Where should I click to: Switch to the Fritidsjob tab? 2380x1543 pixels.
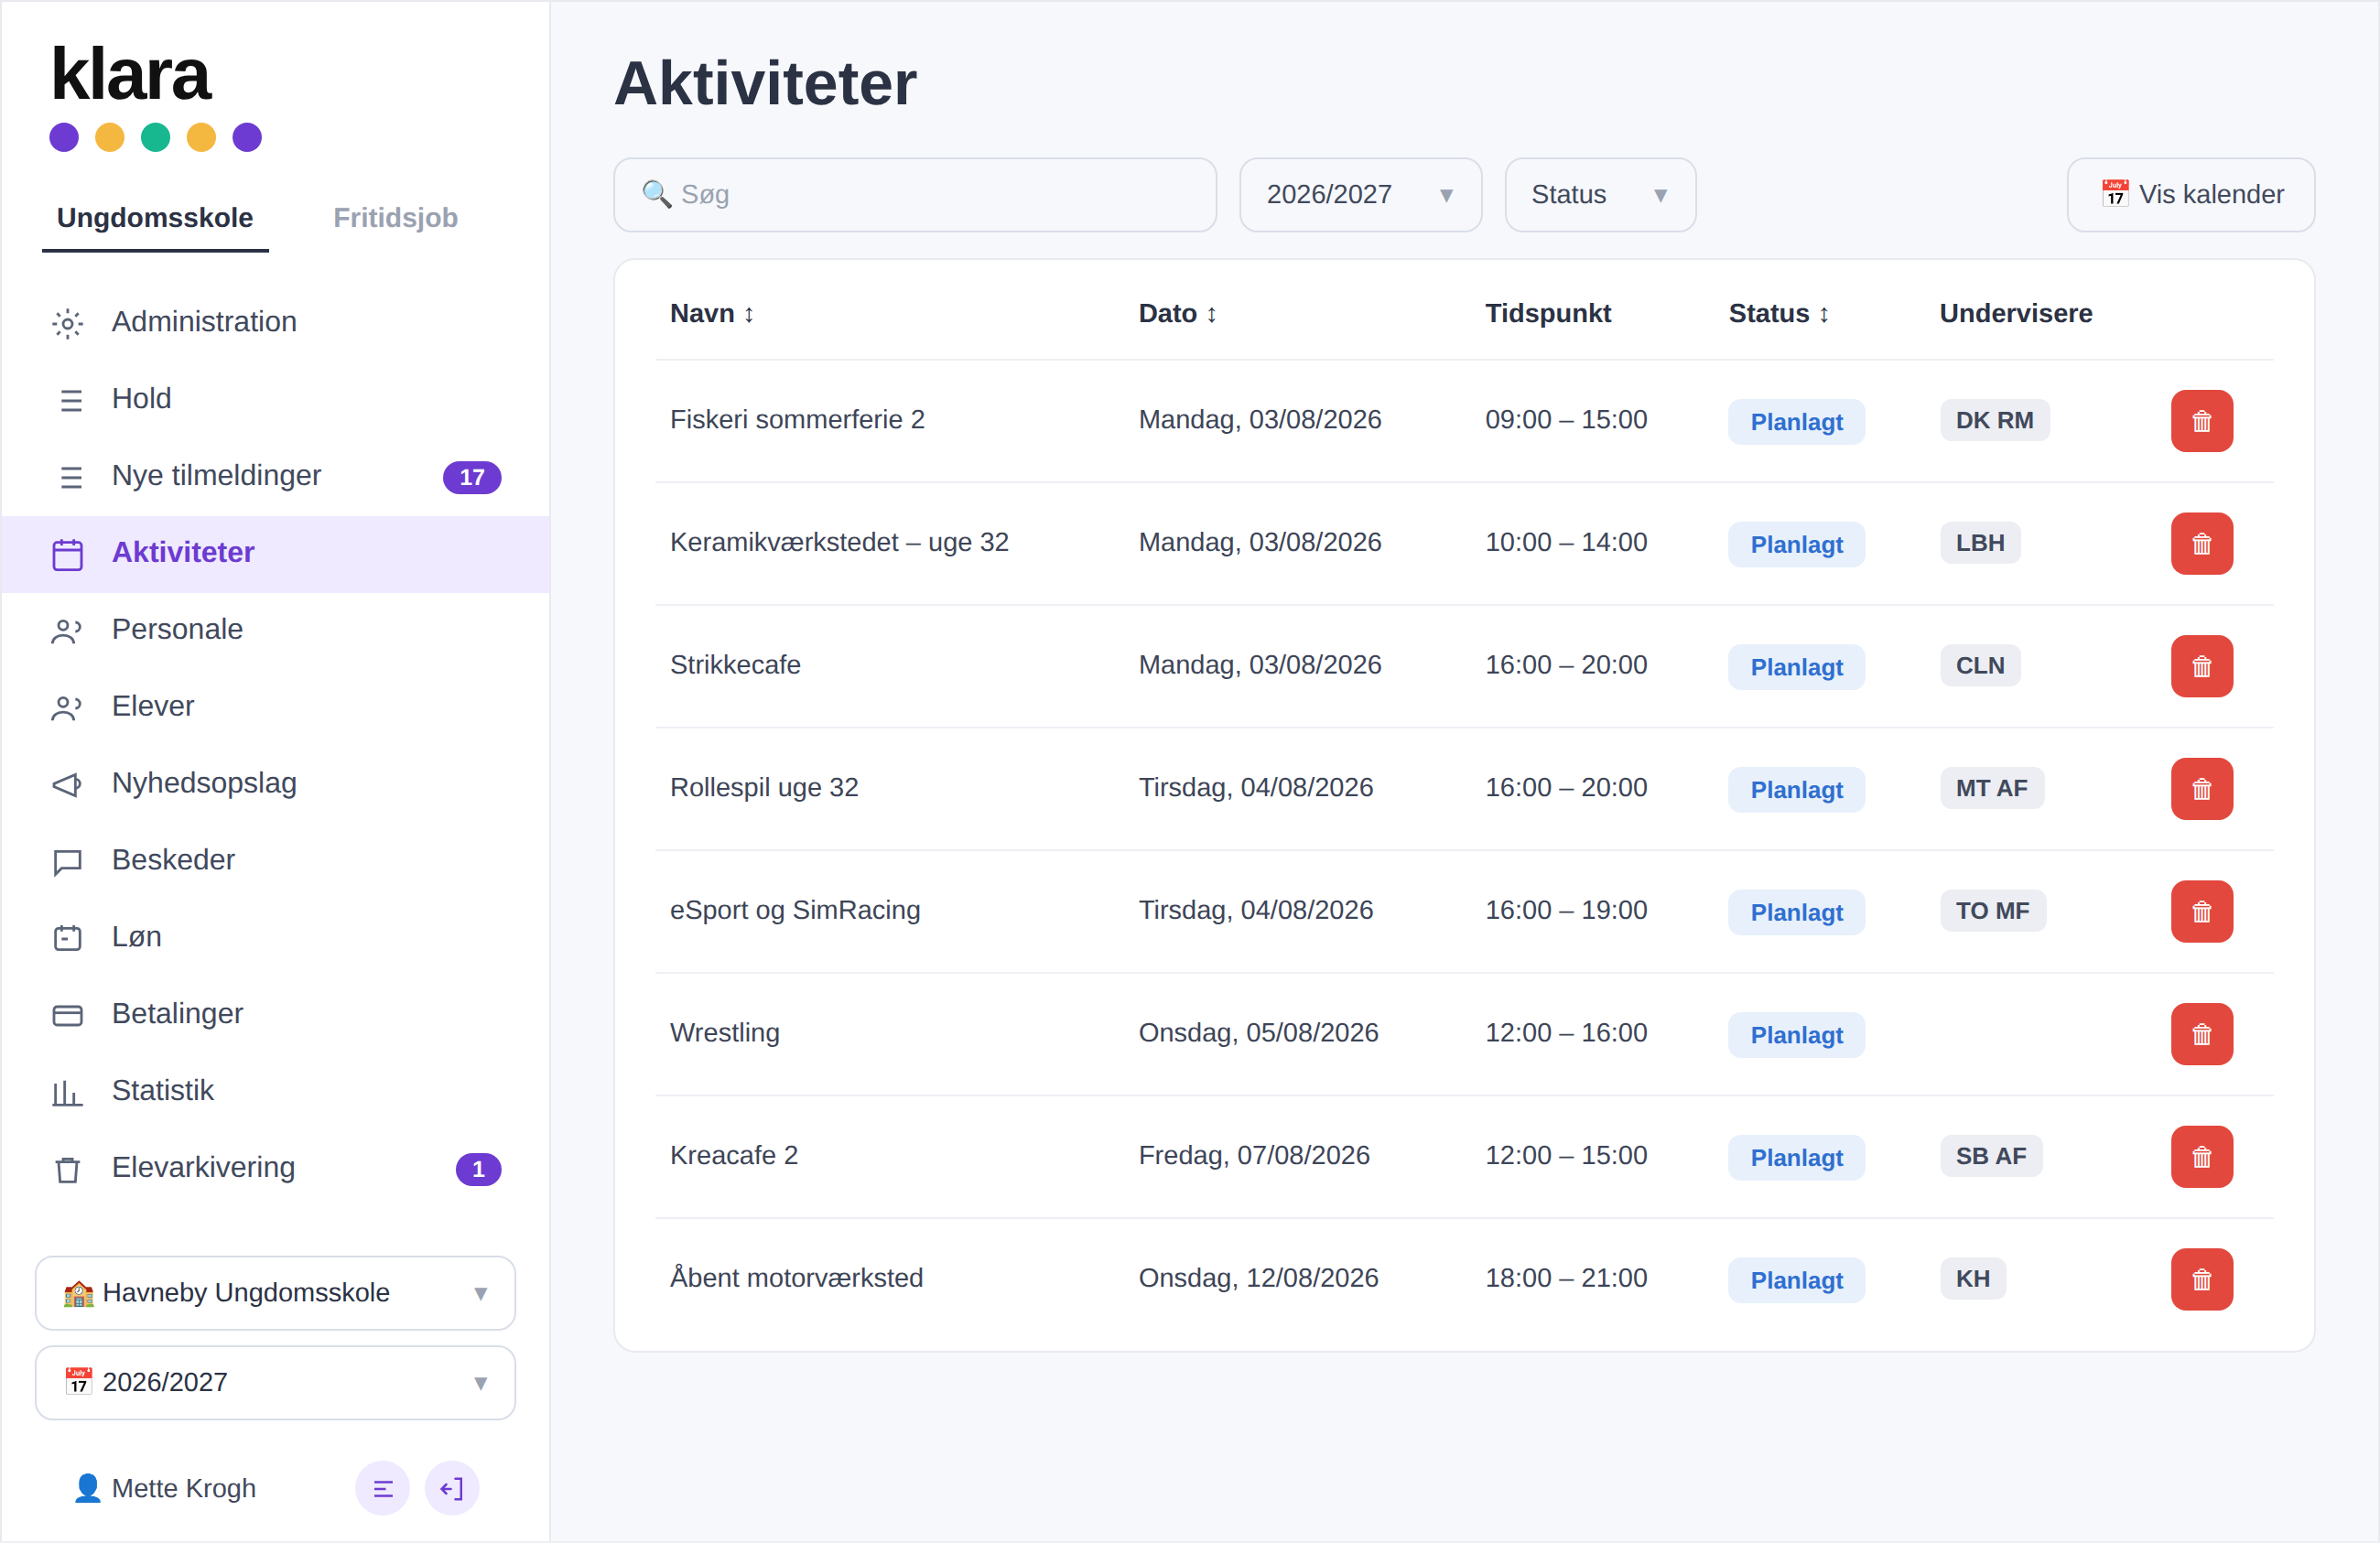(395, 218)
